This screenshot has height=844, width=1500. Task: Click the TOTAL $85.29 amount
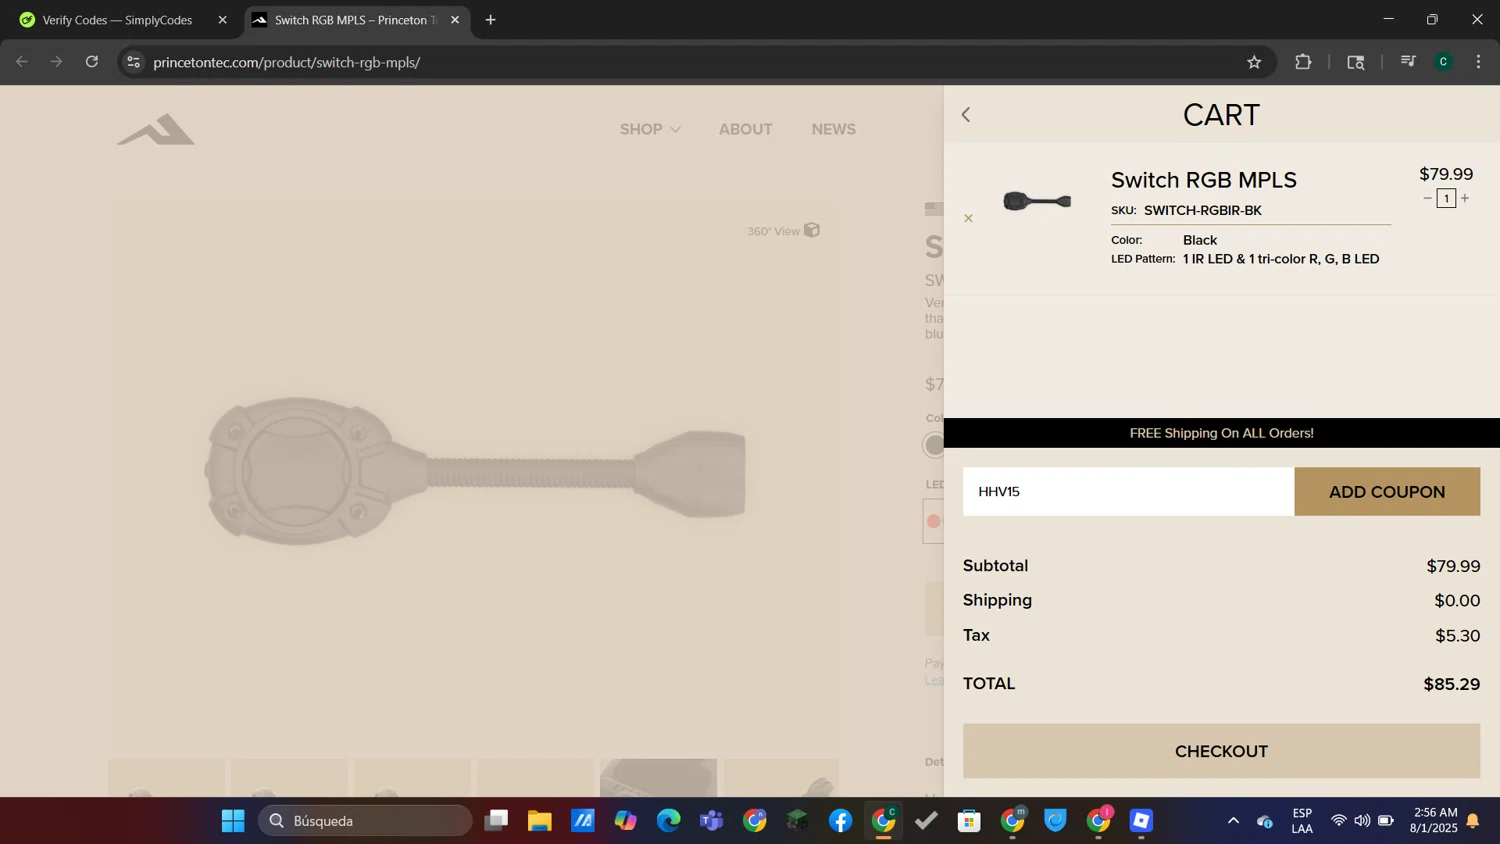pos(1452,684)
